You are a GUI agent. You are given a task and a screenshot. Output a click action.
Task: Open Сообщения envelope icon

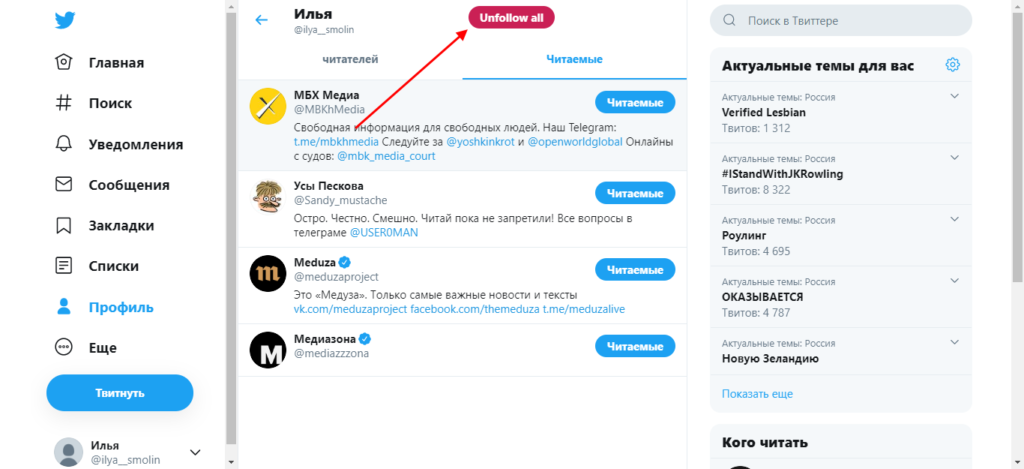pyautogui.click(x=64, y=184)
